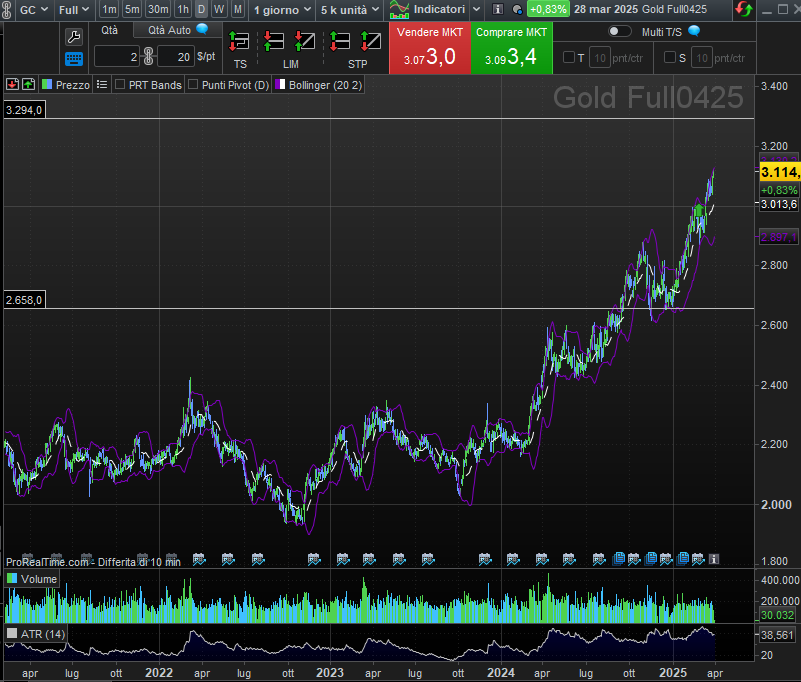Click the Comprare MKT buy button

pyautogui.click(x=511, y=47)
